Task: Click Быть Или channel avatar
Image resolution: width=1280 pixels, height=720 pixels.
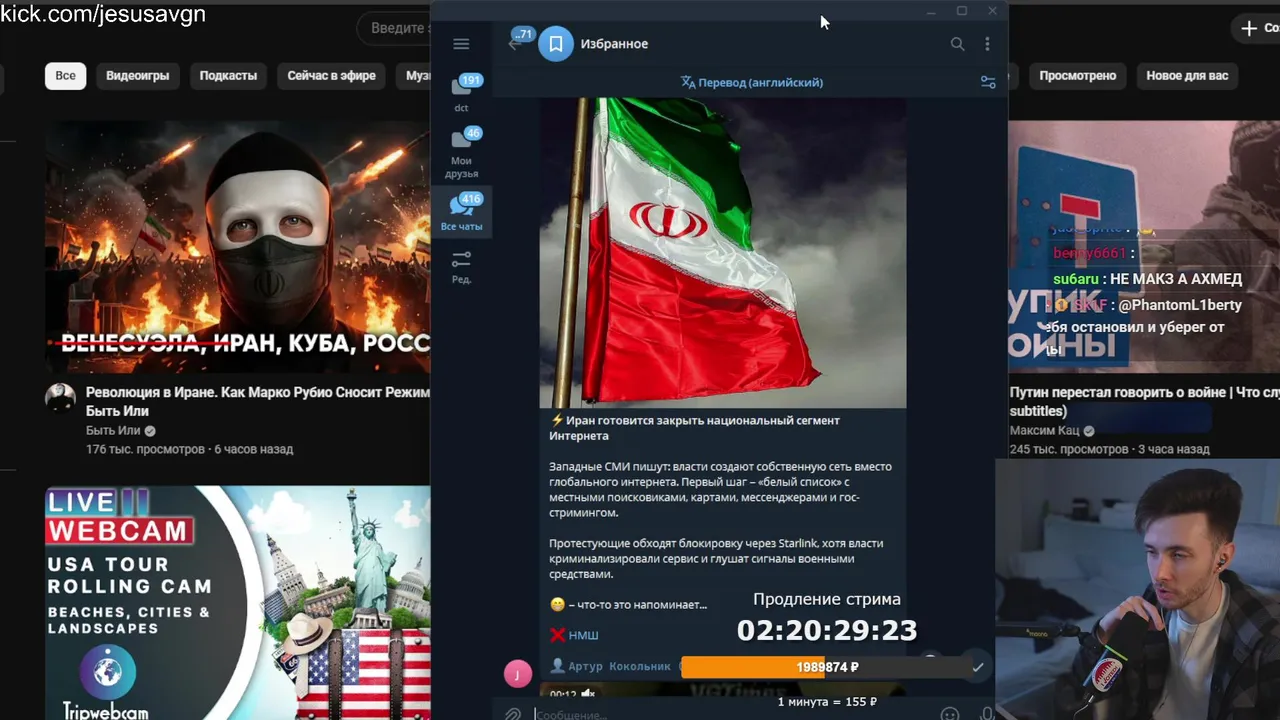Action: pos(60,398)
